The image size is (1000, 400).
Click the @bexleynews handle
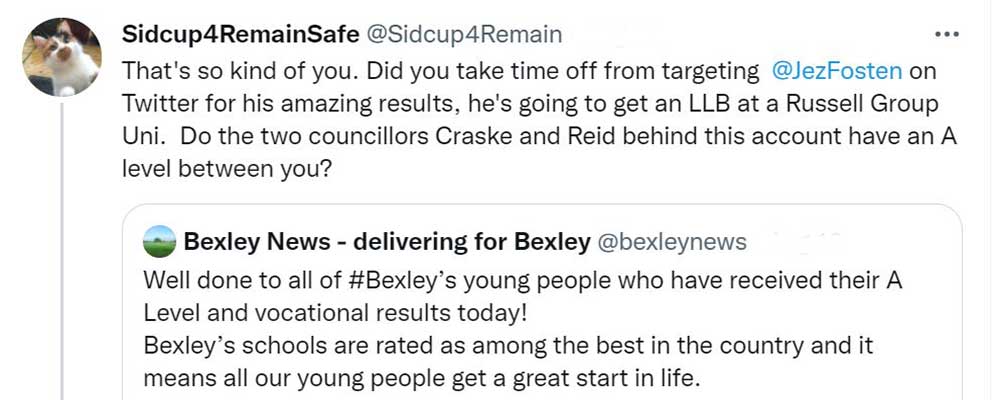[671, 241]
